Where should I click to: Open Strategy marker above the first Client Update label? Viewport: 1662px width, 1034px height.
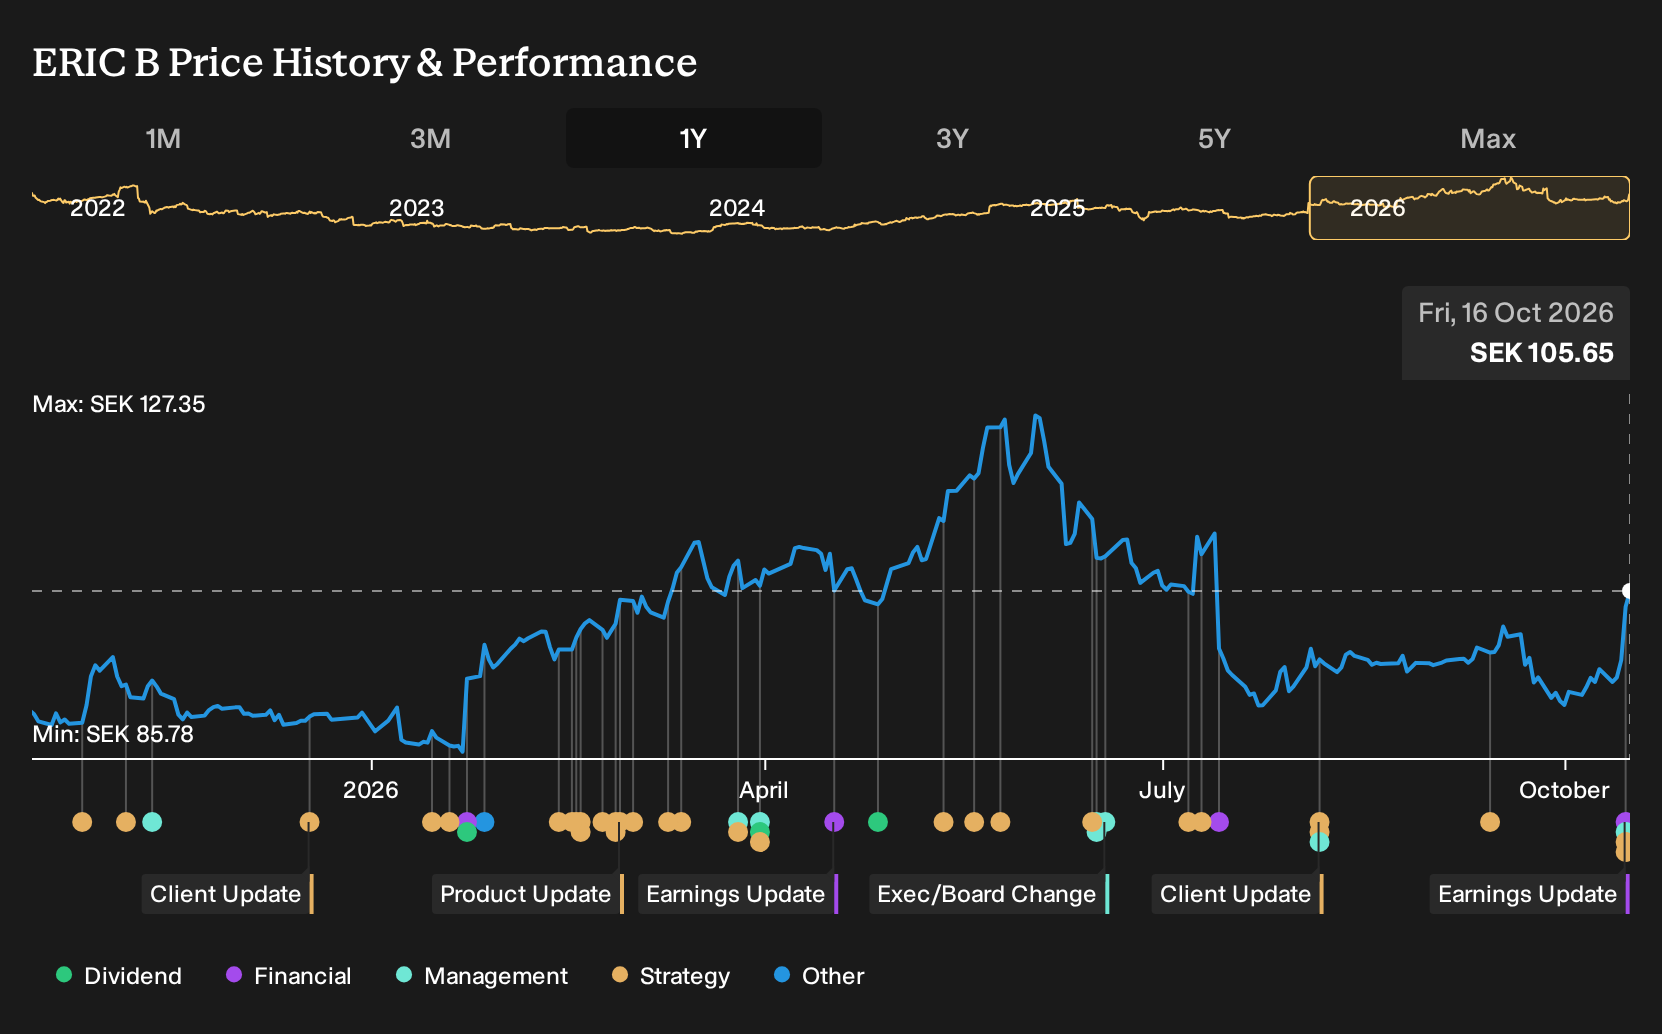(x=310, y=822)
